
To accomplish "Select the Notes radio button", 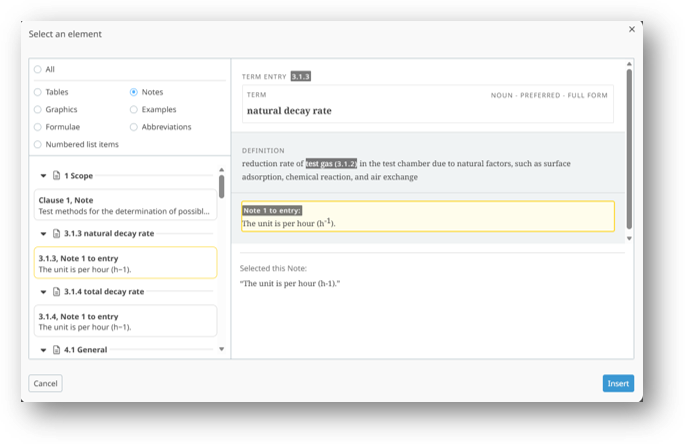I will 134,92.
